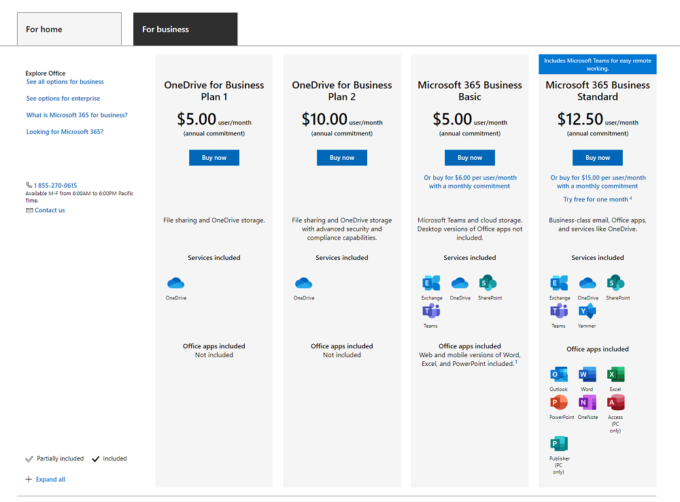Click the plus icon next to Expand all
The image size is (680, 502).
[x=29, y=479]
